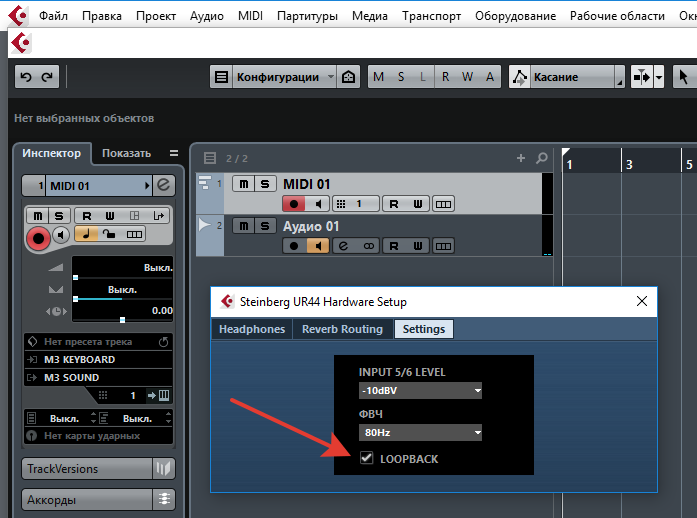The height and width of the screenshot is (518, 697).
Task: Toggle lanes display icon in Inspector
Action: [134, 234]
